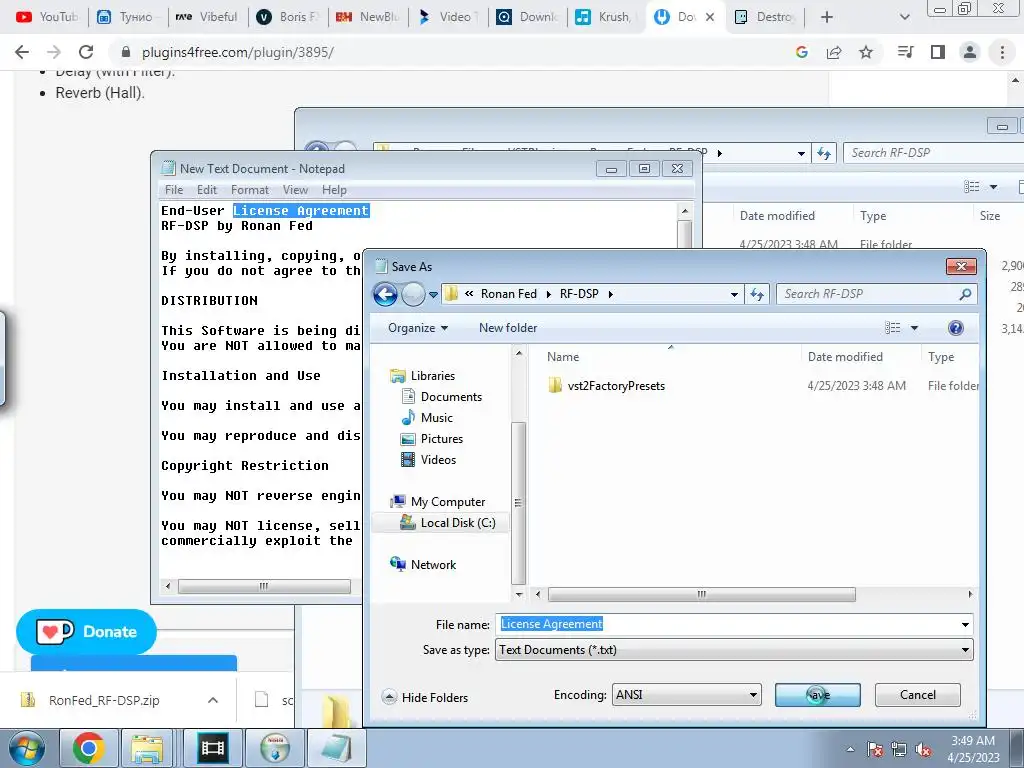Go back with Save As back arrow

(x=385, y=295)
